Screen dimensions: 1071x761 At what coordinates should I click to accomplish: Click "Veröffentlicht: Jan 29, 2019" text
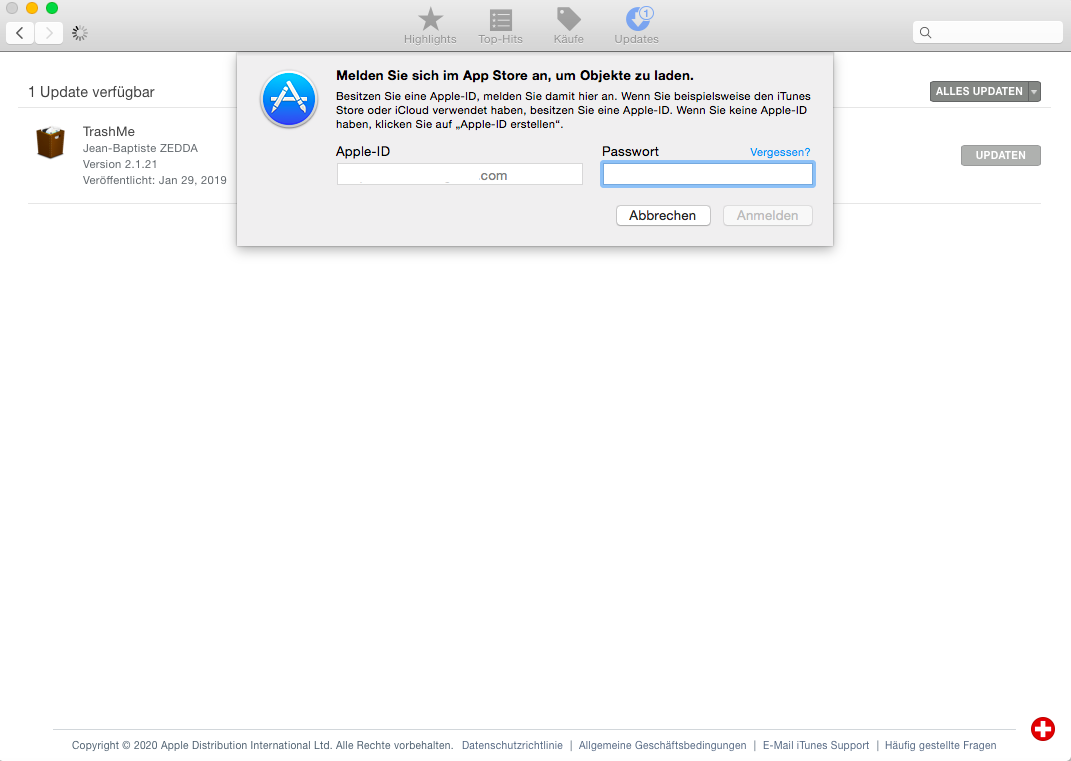pos(154,180)
